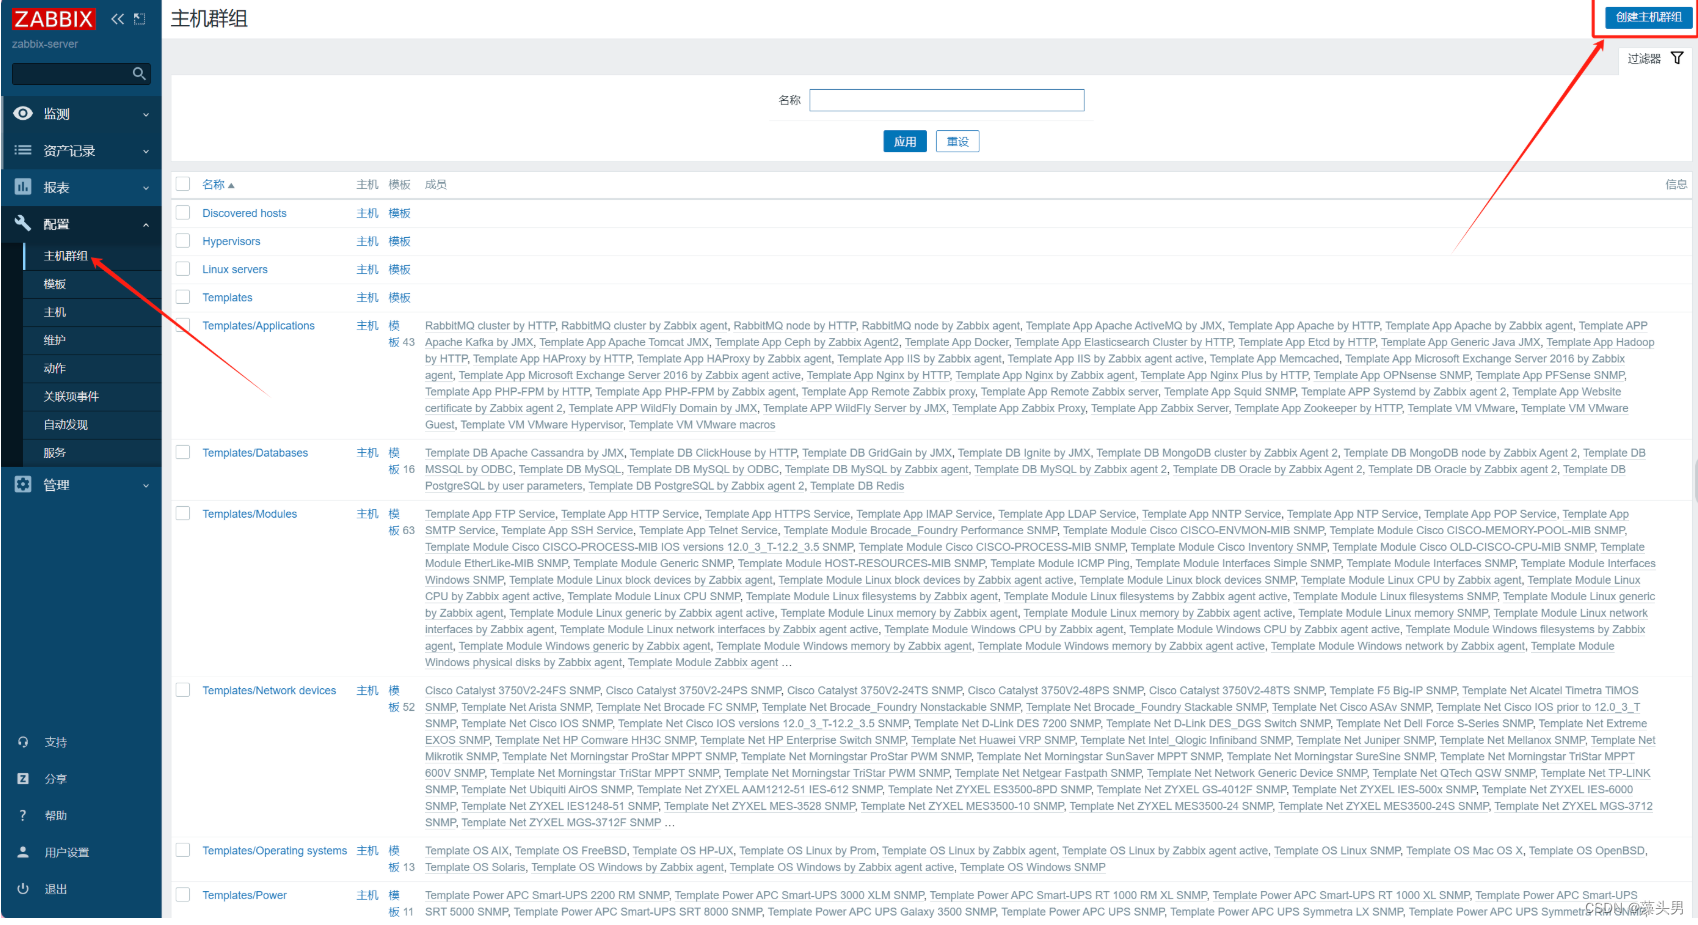The height and width of the screenshot is (925, 1698).
Task: Click 创建主机群组 button
Action: pos(1648,17)
